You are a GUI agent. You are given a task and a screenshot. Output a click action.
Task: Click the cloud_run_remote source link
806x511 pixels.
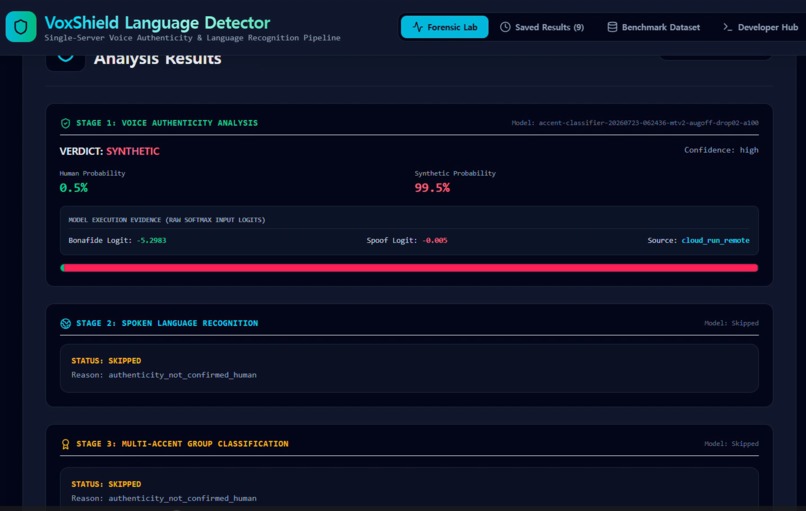click(716, 240)
